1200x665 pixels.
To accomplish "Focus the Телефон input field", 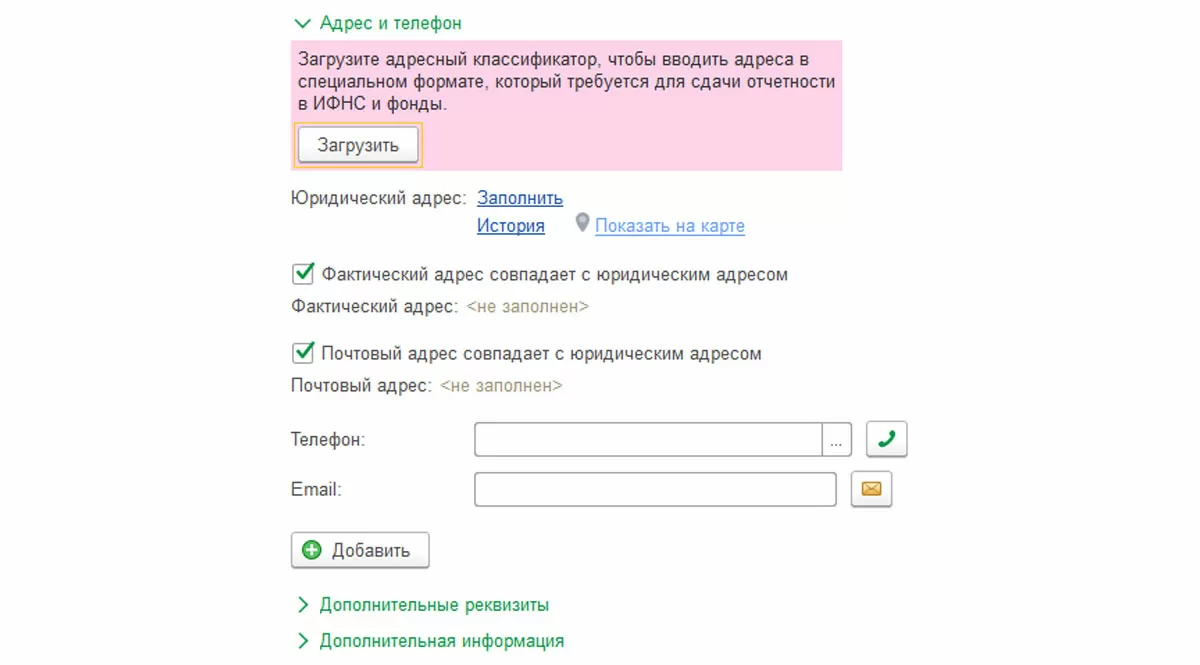I will (x=647, y=439).
